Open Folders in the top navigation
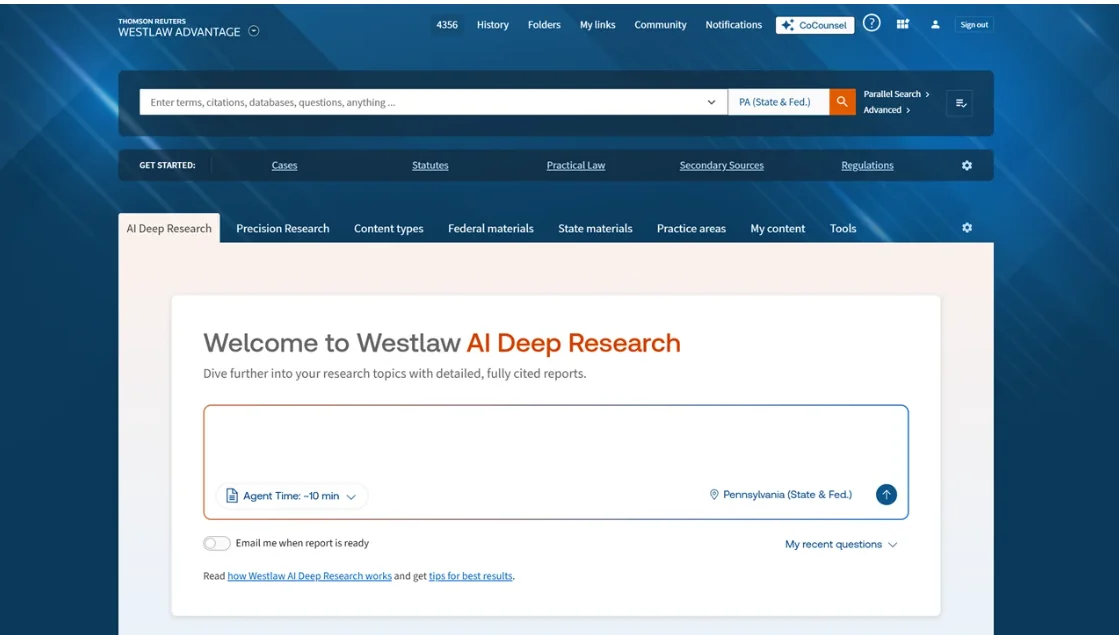Image resolution: width=1119 pixels, height=635 pixels. click(x=544, y=25)
